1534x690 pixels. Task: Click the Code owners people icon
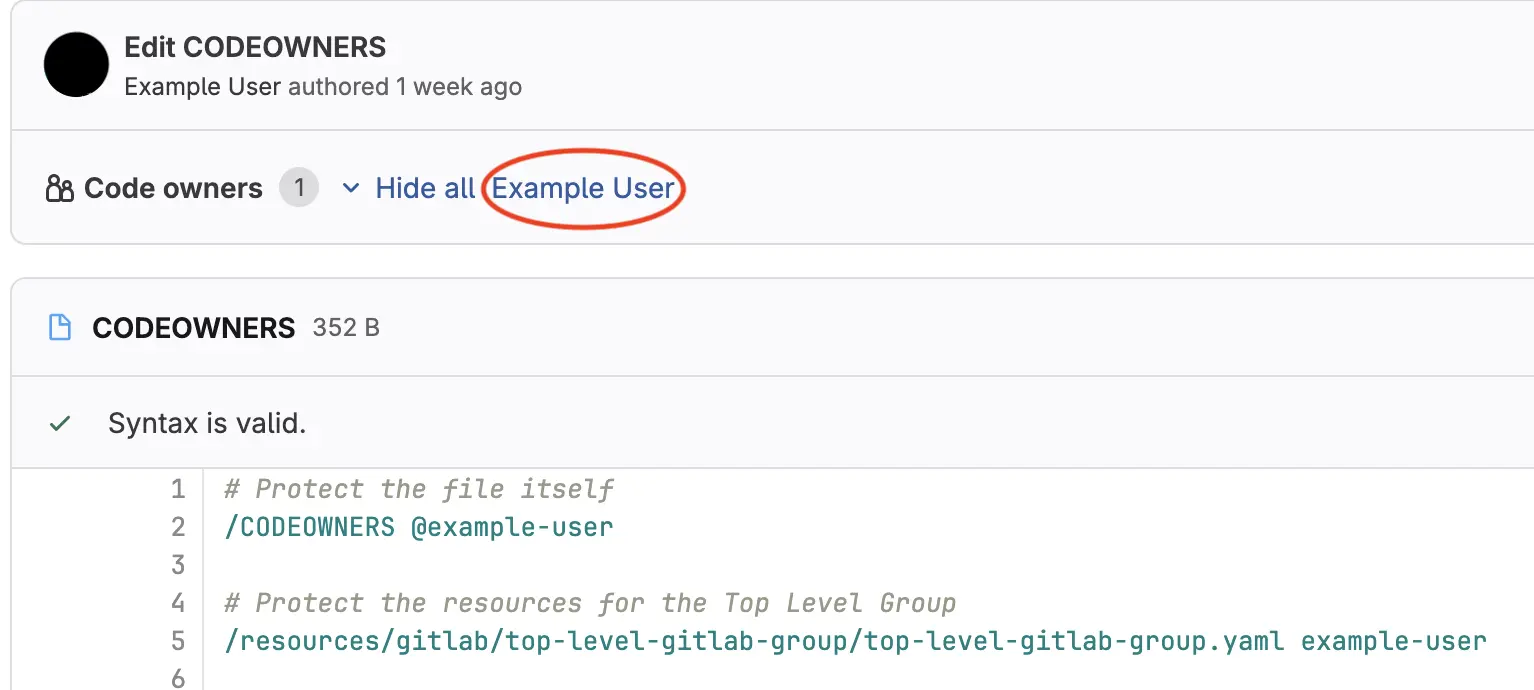[x=60, y=189]
